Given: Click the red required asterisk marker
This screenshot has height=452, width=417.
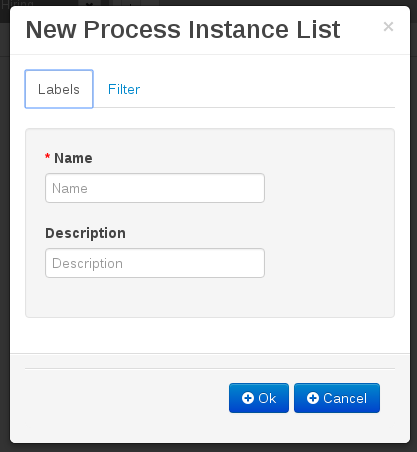Looking at the screenshot, I should point(47,156).
